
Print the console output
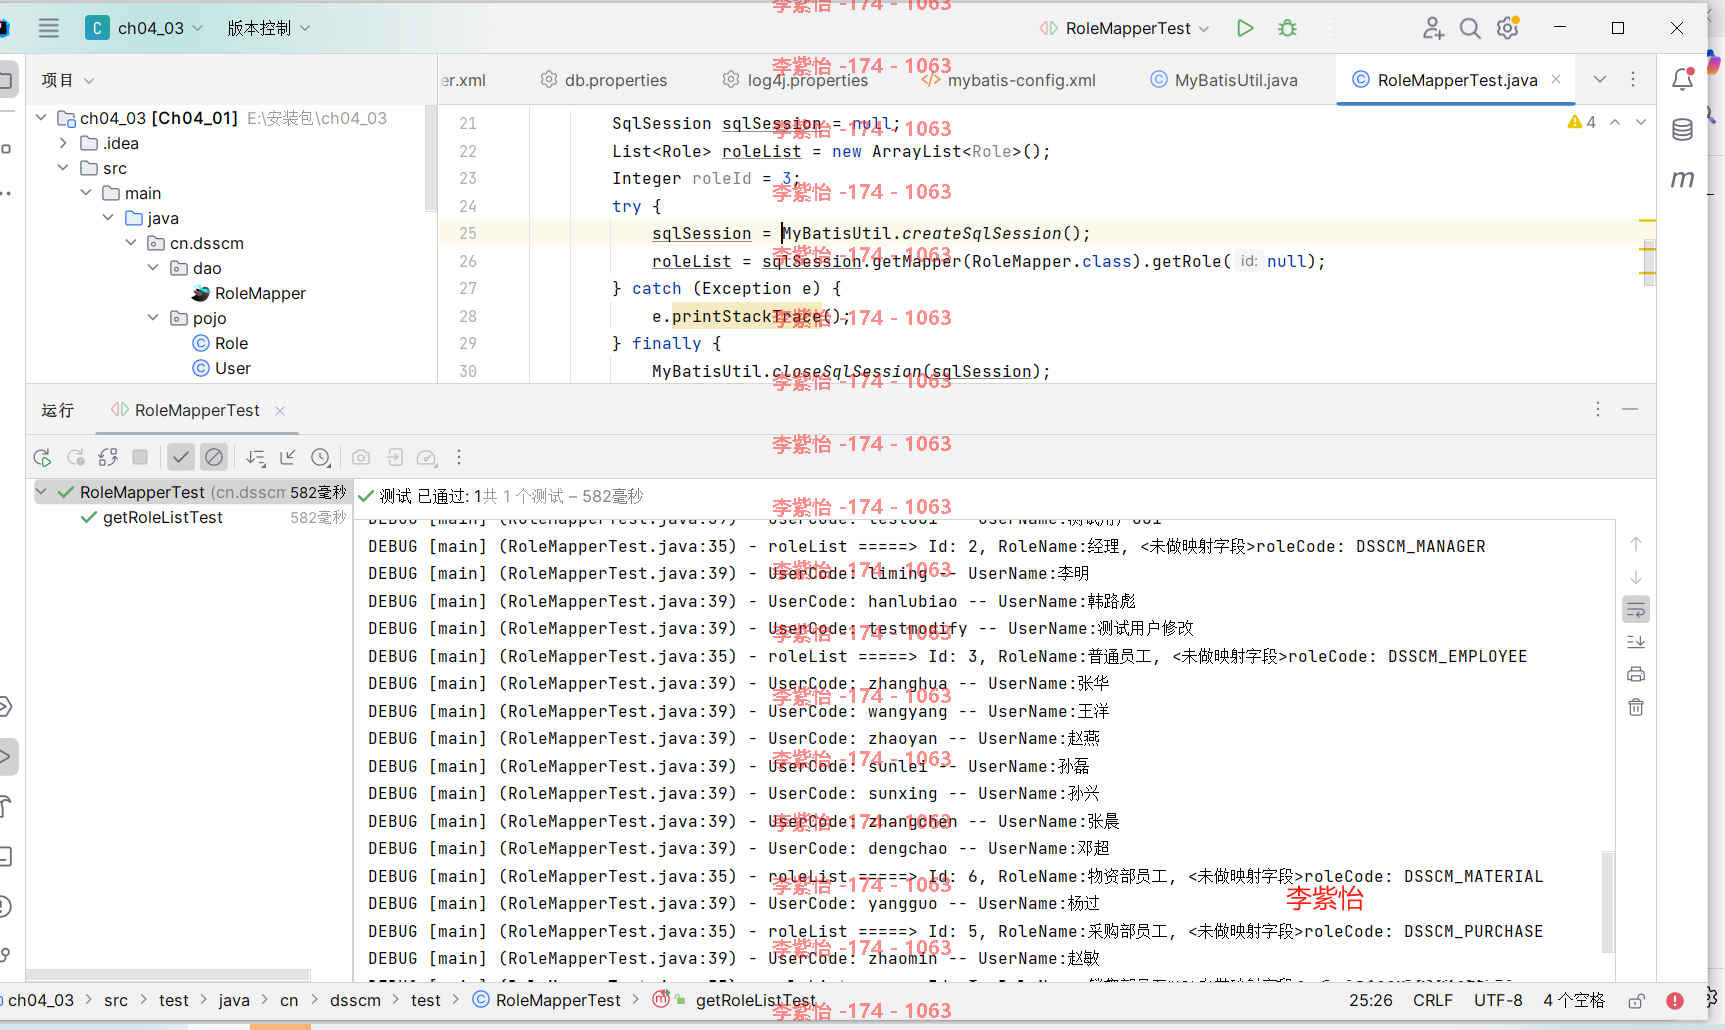[x=1636, y=674]
